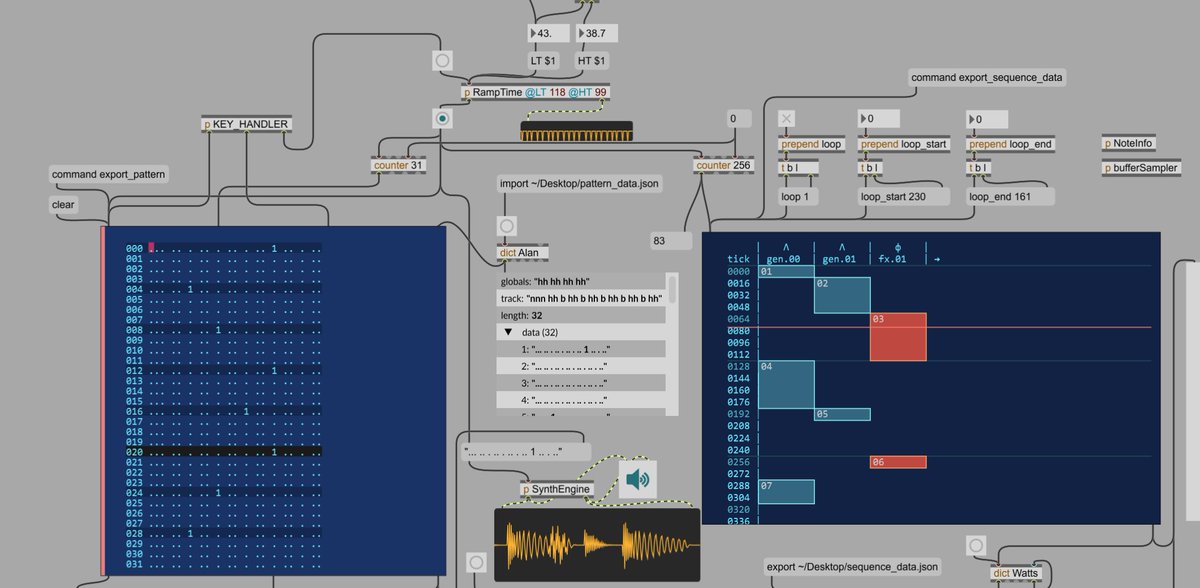The height and width of the screenshot is (588, 1200).
Task: Click the right arrow after fx.01 column
Action: click(936, 259)
